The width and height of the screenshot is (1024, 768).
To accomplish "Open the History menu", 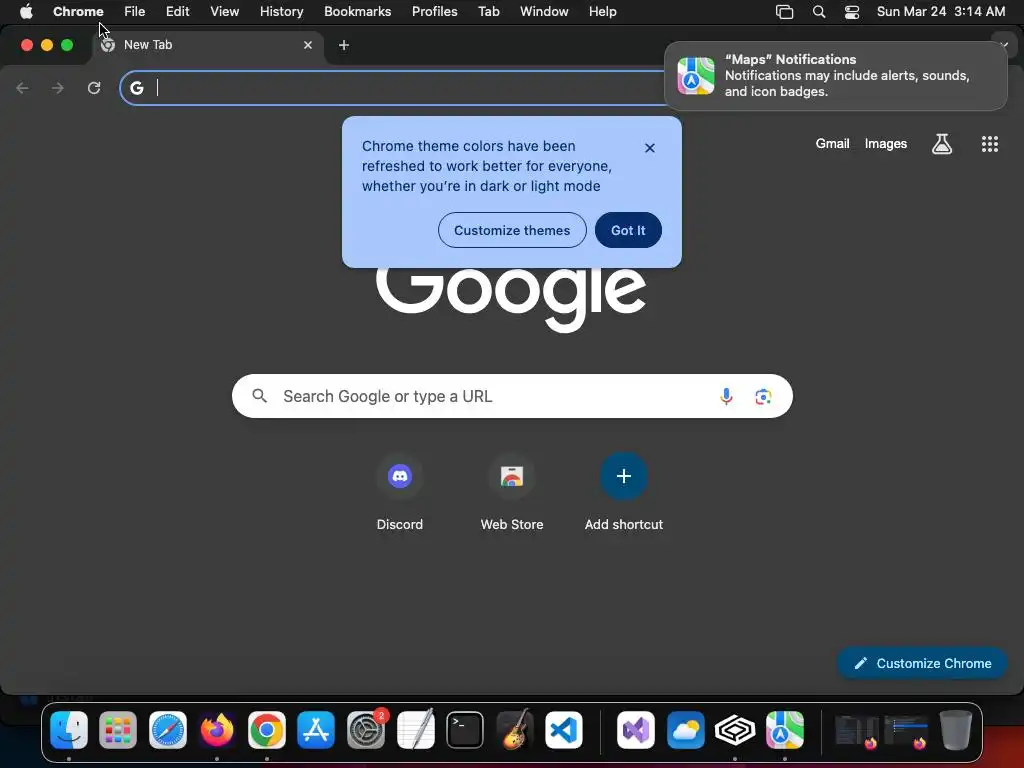I will pyautogui.click(x=281, y=12).
